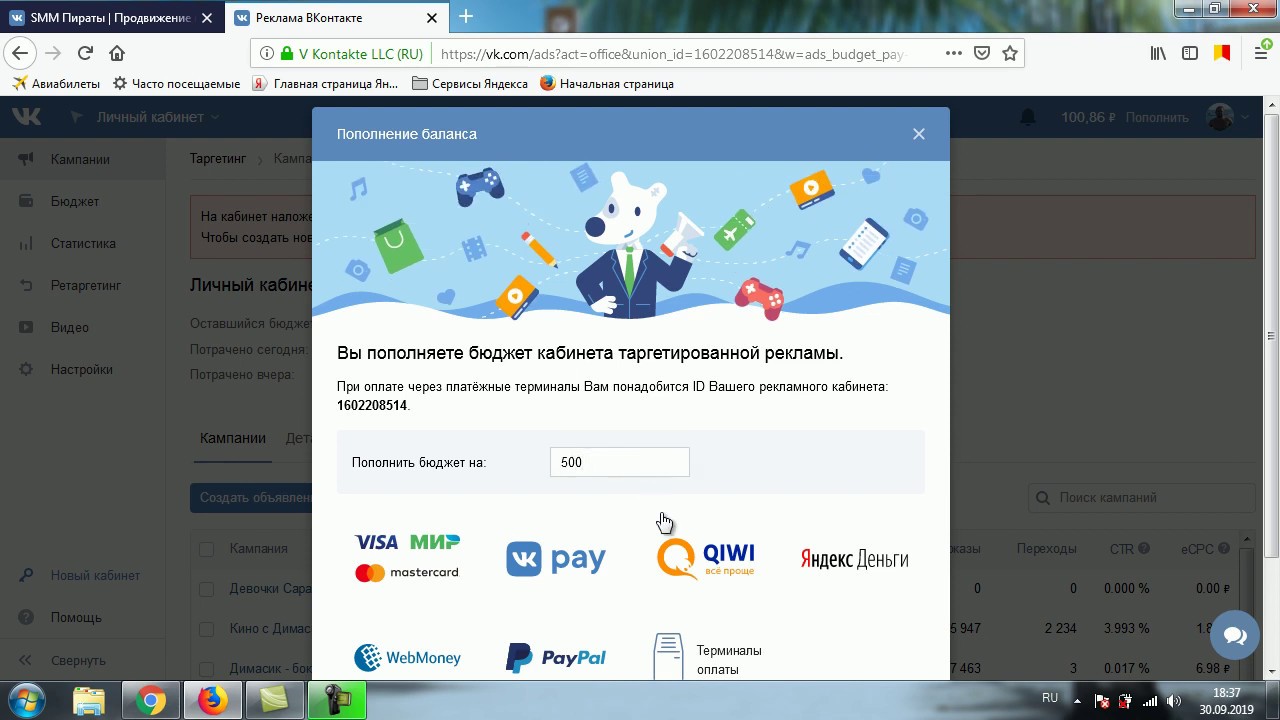Edit the top-up amount field
The width and height of the screenshot is (1280, 720).
pyautogui.click(x=619, y=462)
